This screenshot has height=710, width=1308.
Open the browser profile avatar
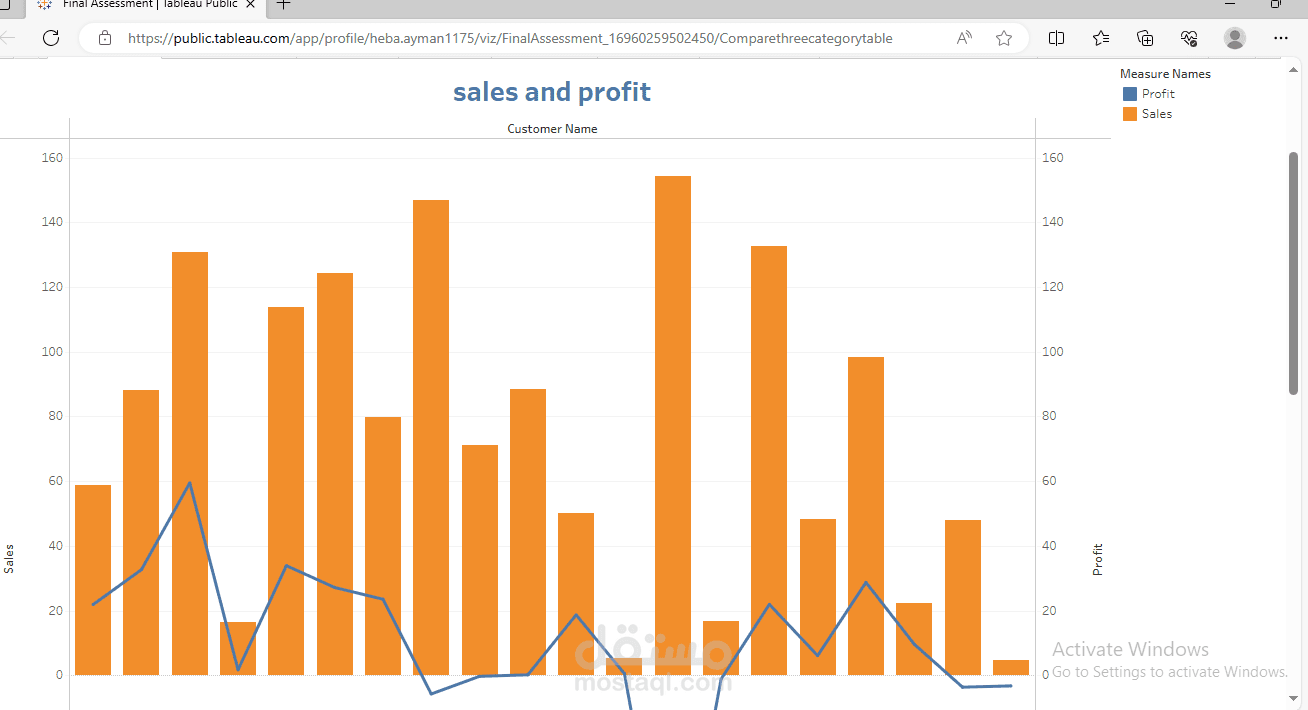click(1234, 38)
